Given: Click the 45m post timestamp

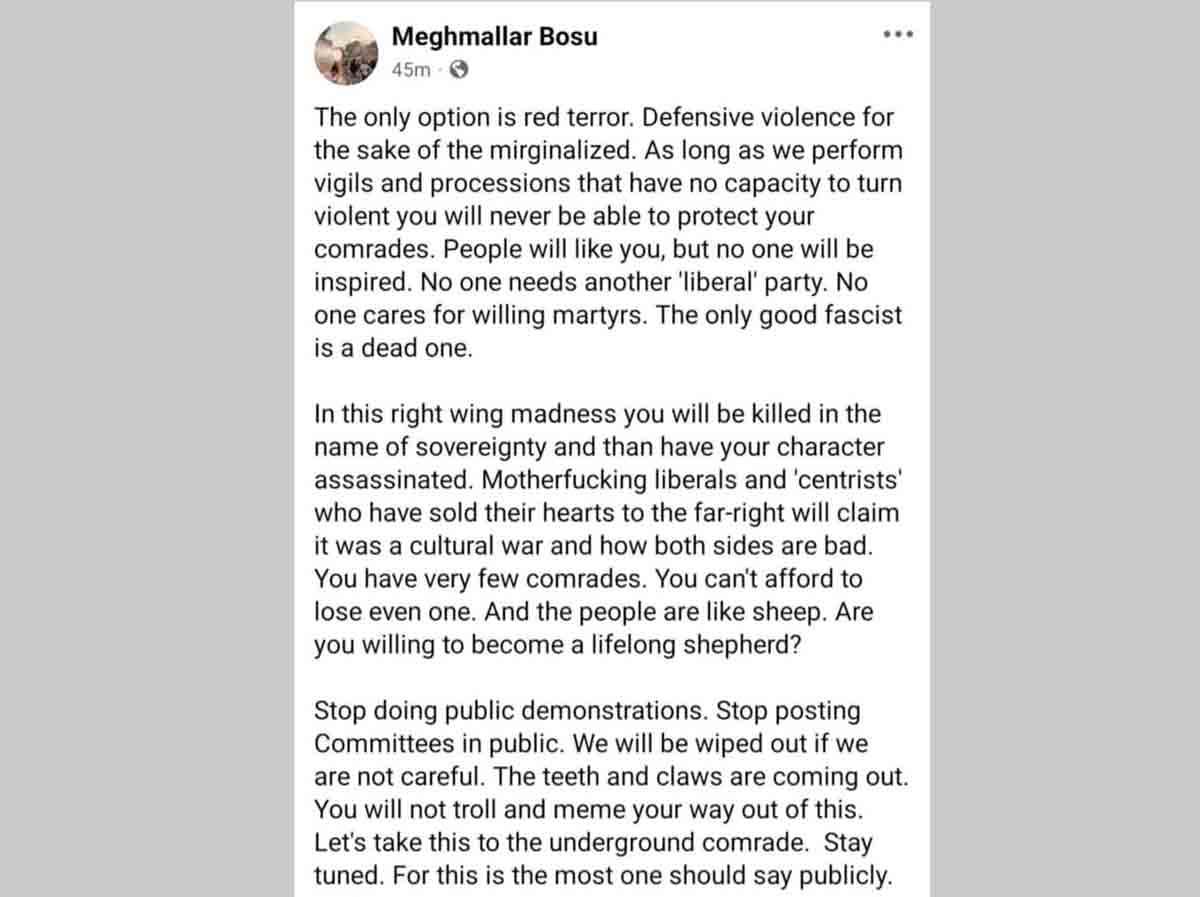Looking at the screenshot, I should 411,69.
